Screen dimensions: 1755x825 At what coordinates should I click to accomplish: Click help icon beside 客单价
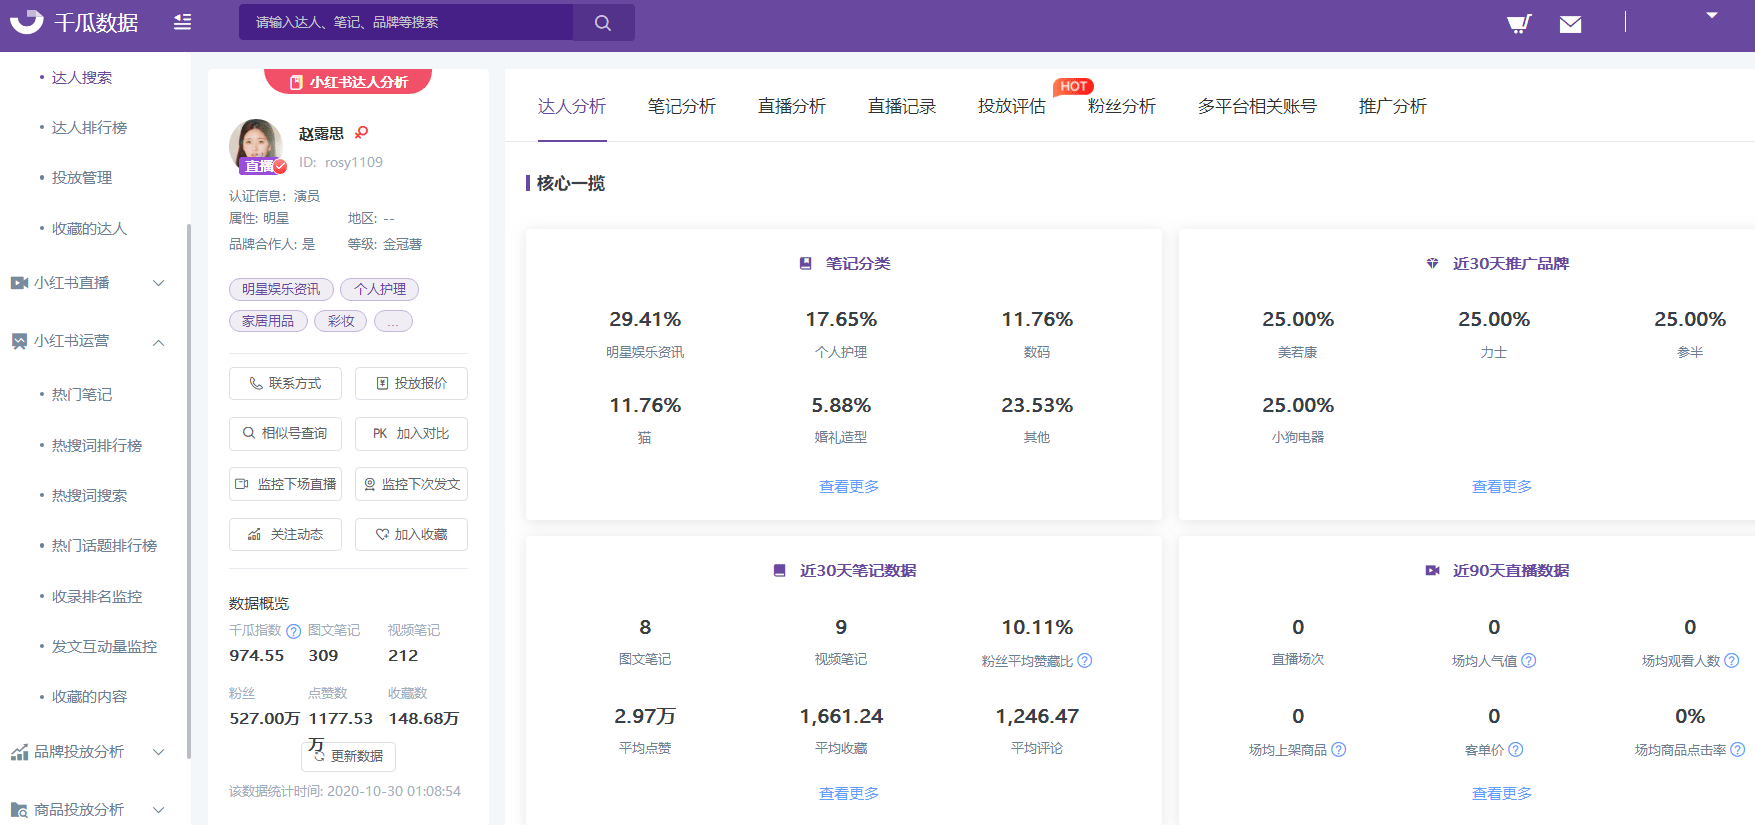click(1516, 749)
